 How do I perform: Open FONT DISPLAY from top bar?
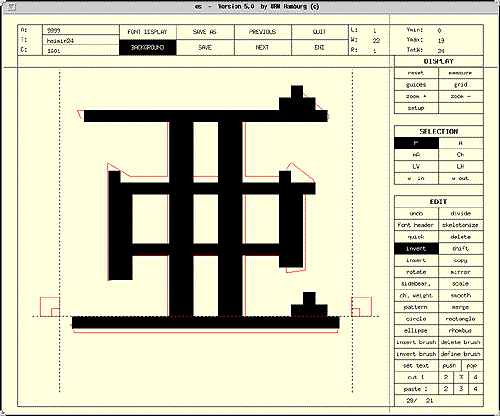(x=148, y=32)
